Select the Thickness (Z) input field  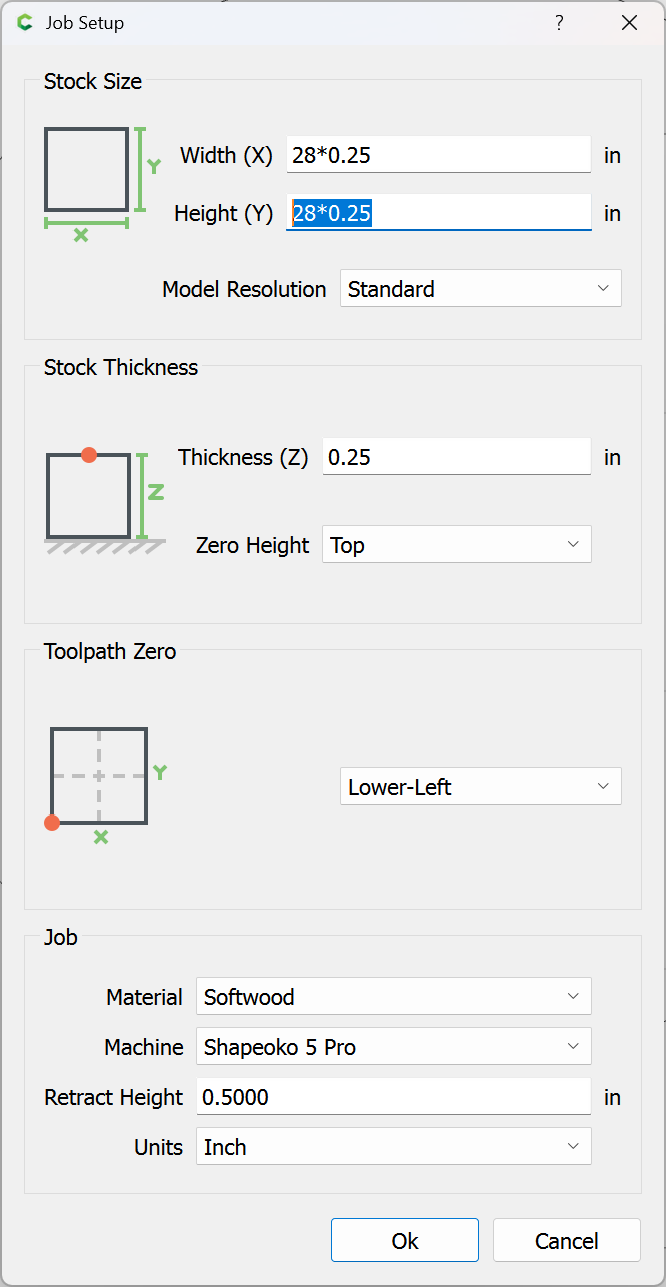pos(456,457)
